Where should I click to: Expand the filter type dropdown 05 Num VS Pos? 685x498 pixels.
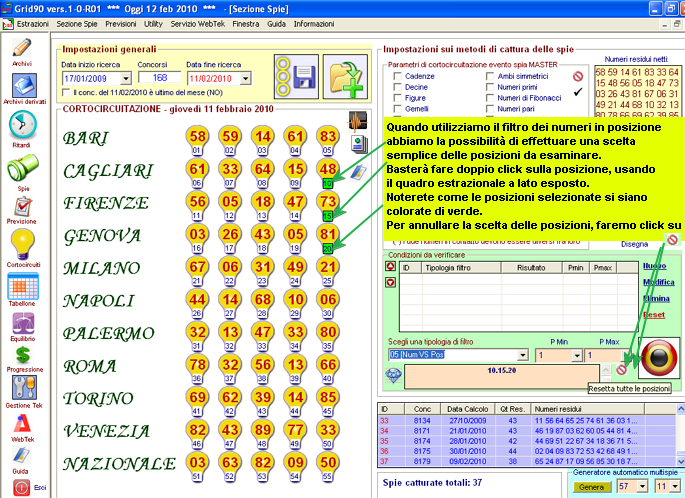click(x=523, y=355)
